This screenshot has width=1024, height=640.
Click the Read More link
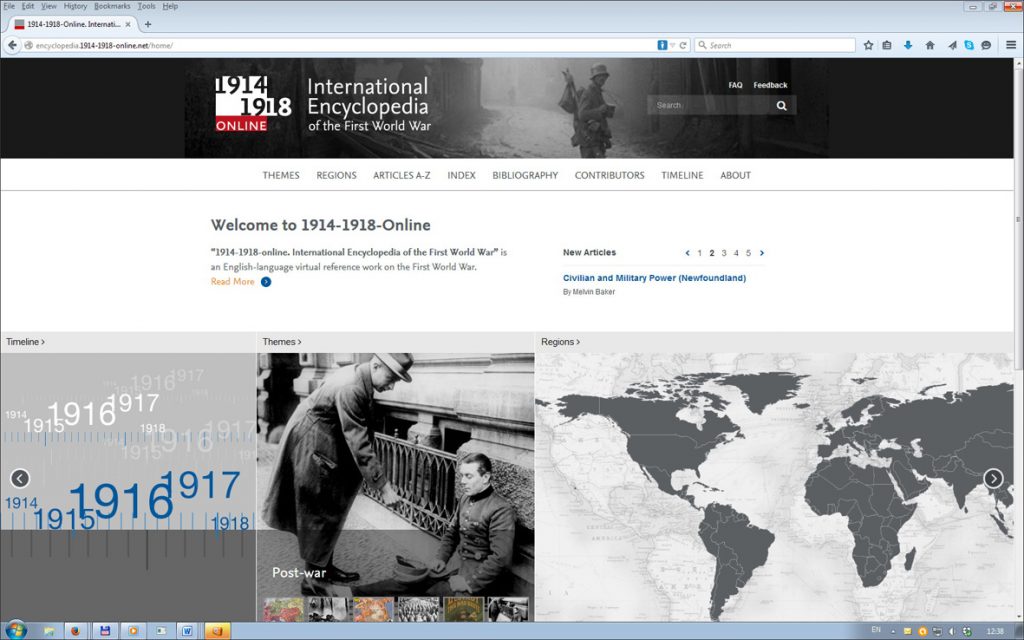coord(233,282)
